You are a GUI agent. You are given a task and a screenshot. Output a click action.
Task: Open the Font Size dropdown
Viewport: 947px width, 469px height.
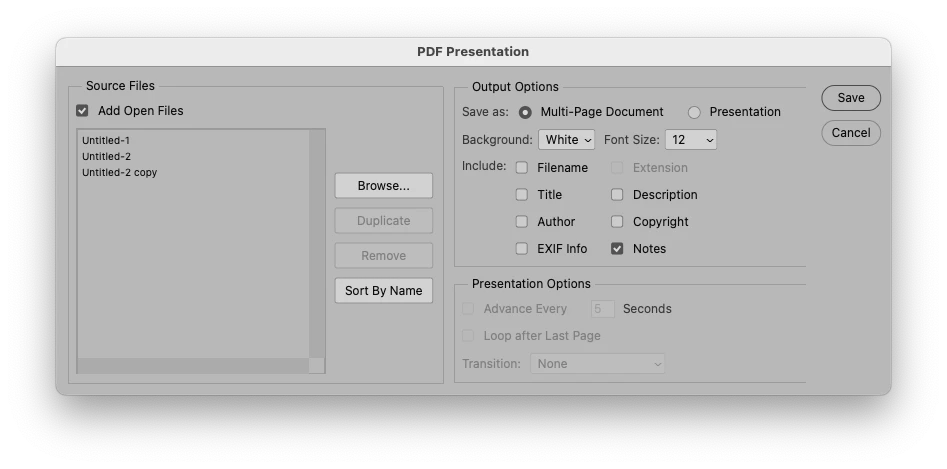point(691,140)
